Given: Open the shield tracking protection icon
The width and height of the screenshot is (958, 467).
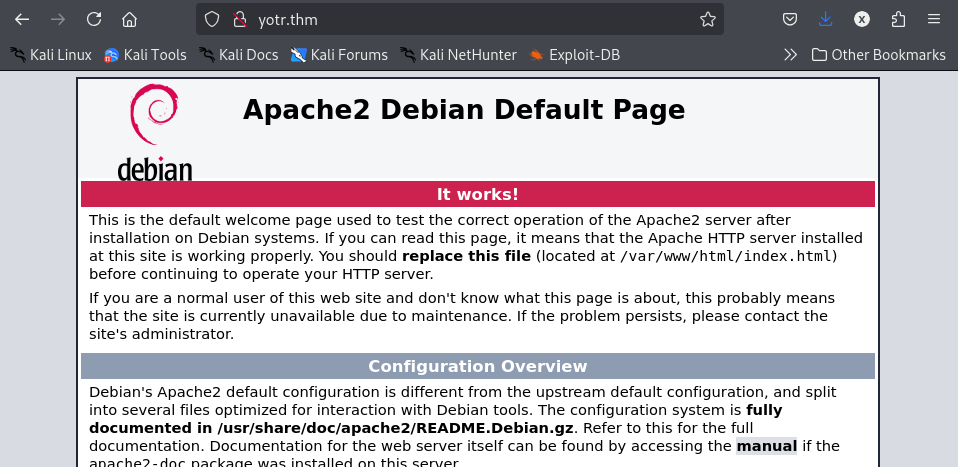Looking at the screenshot, I should click(211, 20).
